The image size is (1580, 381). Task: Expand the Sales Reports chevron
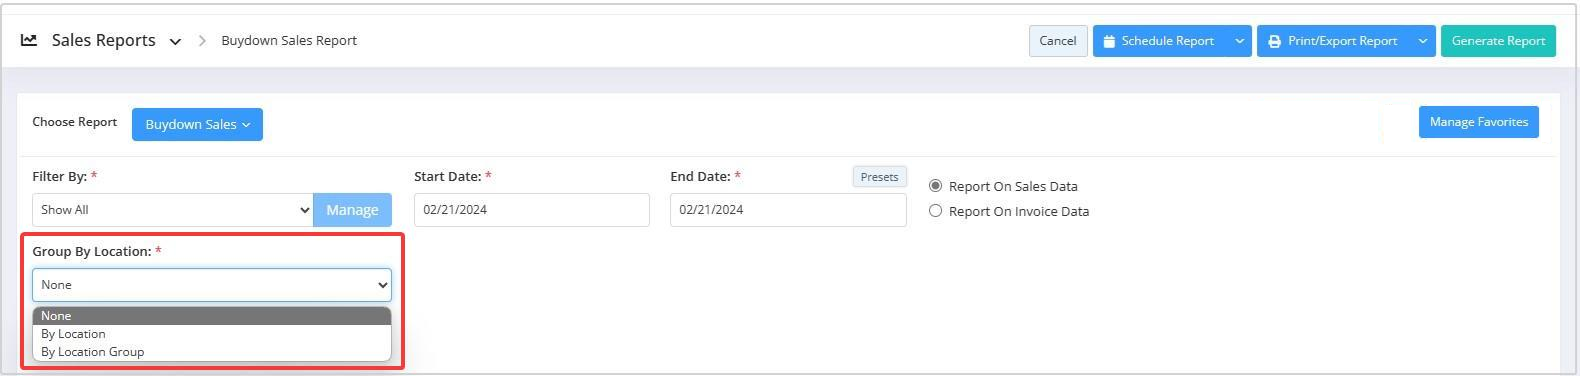175,42
